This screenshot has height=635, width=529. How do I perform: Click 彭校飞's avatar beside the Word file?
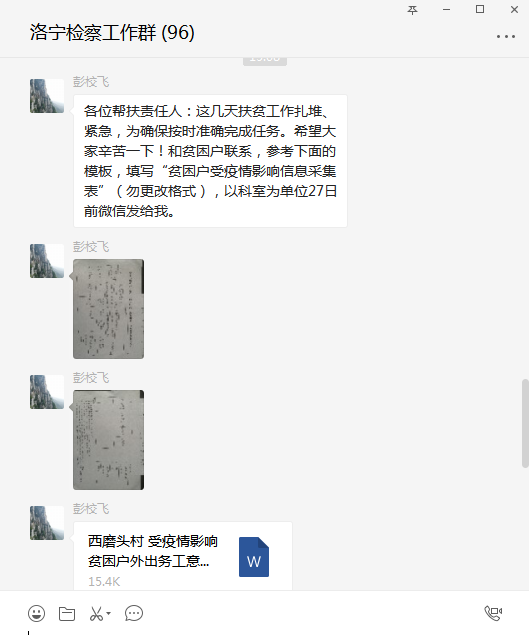pyautogui.click(x=47, y=523)
